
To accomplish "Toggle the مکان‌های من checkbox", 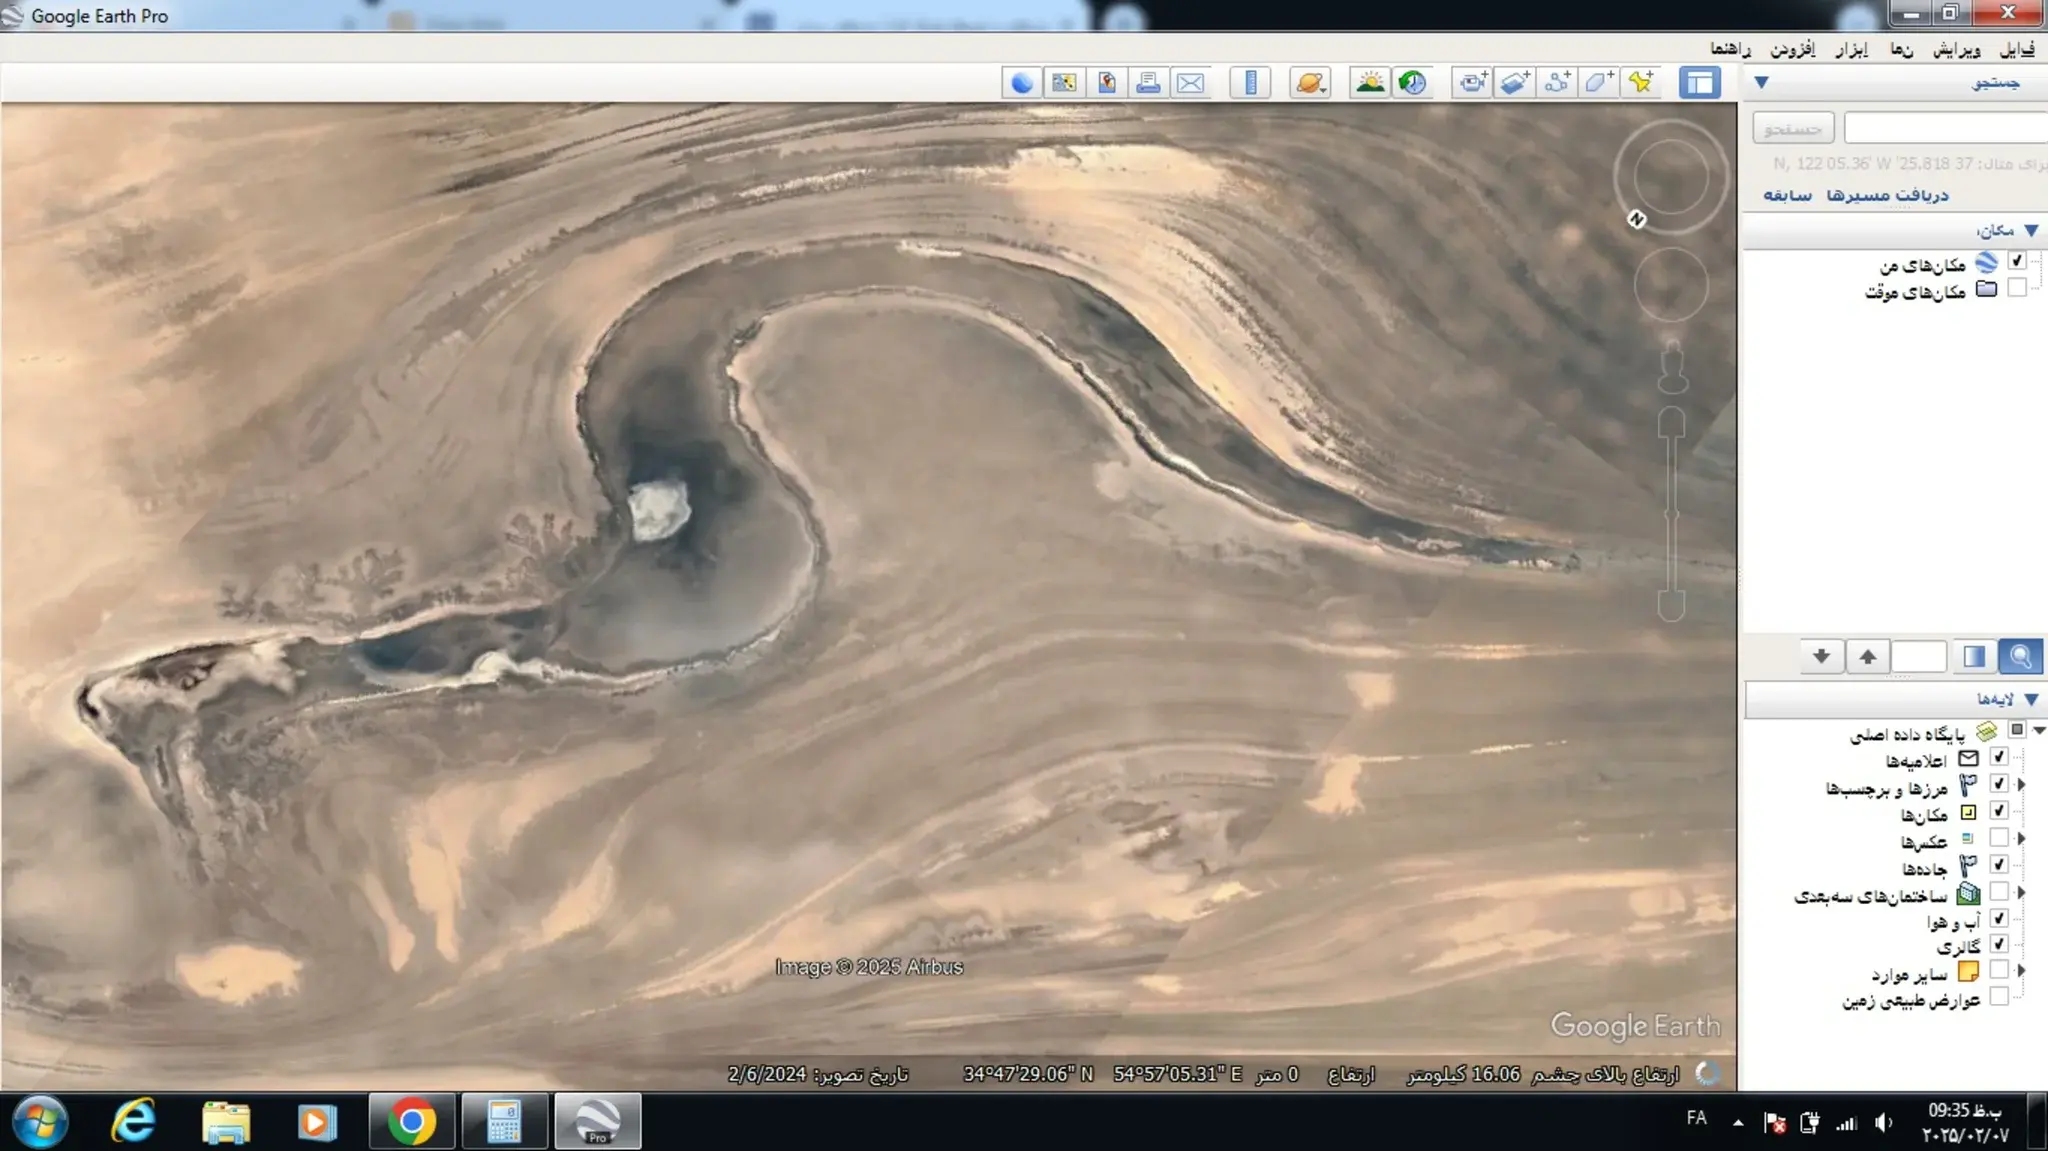I will 2017,261.
